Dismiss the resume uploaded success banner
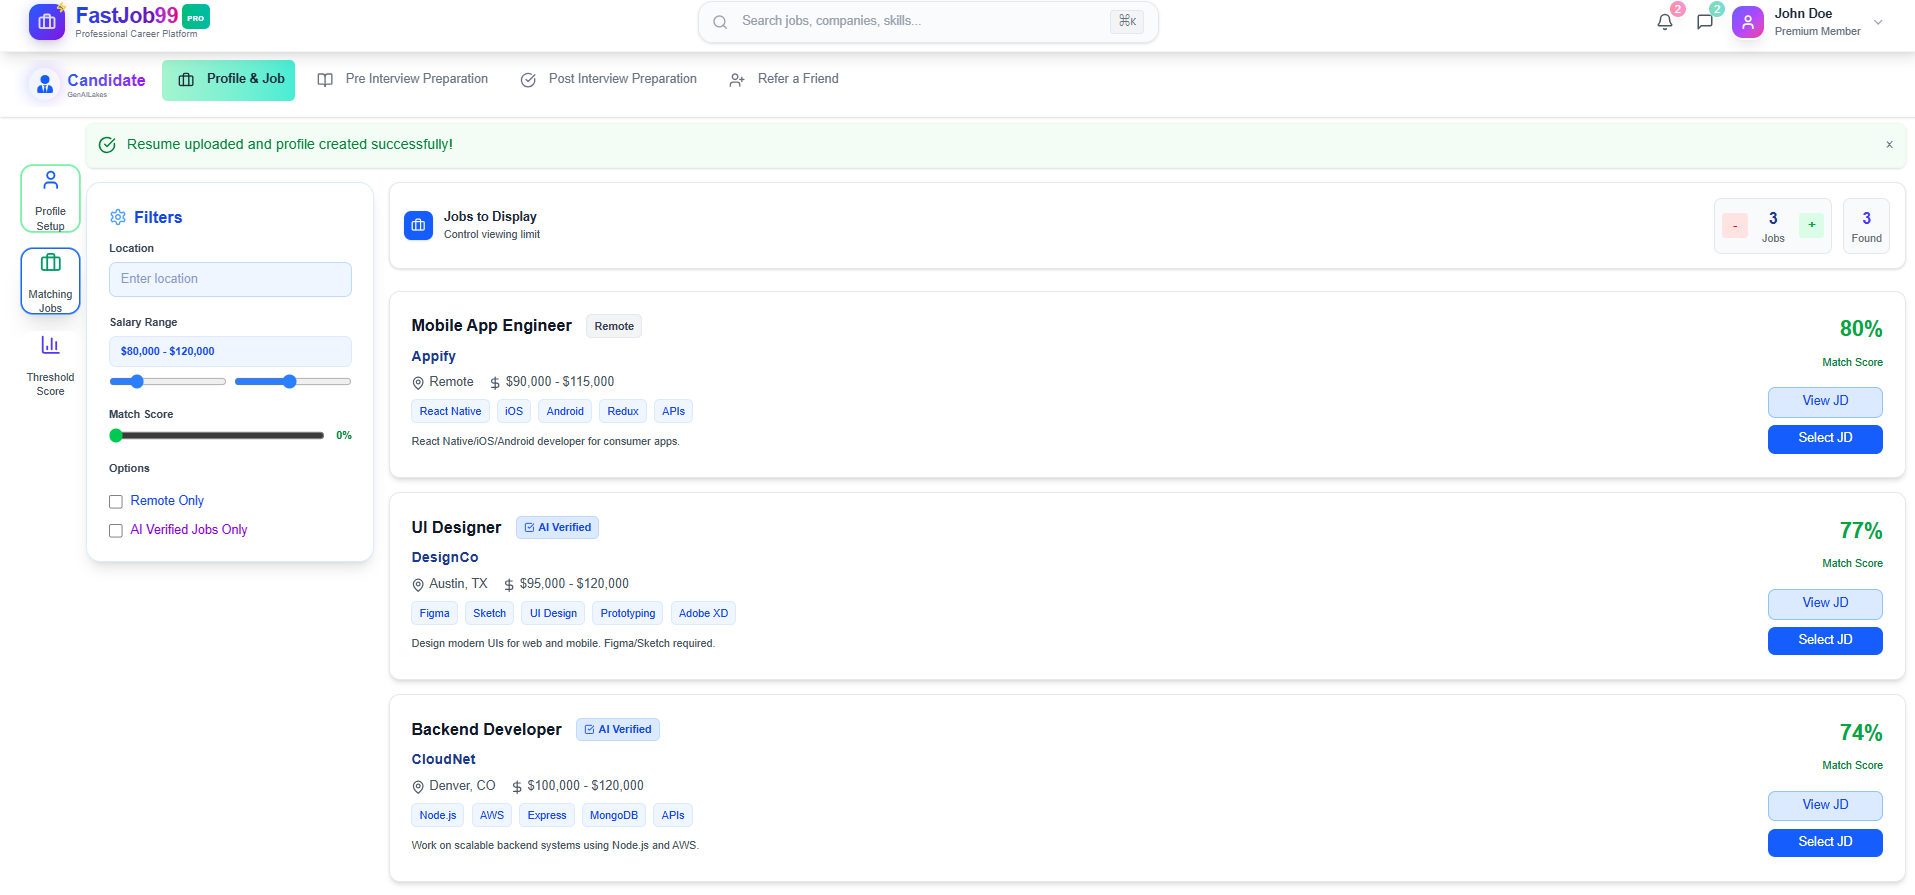 1889,145
